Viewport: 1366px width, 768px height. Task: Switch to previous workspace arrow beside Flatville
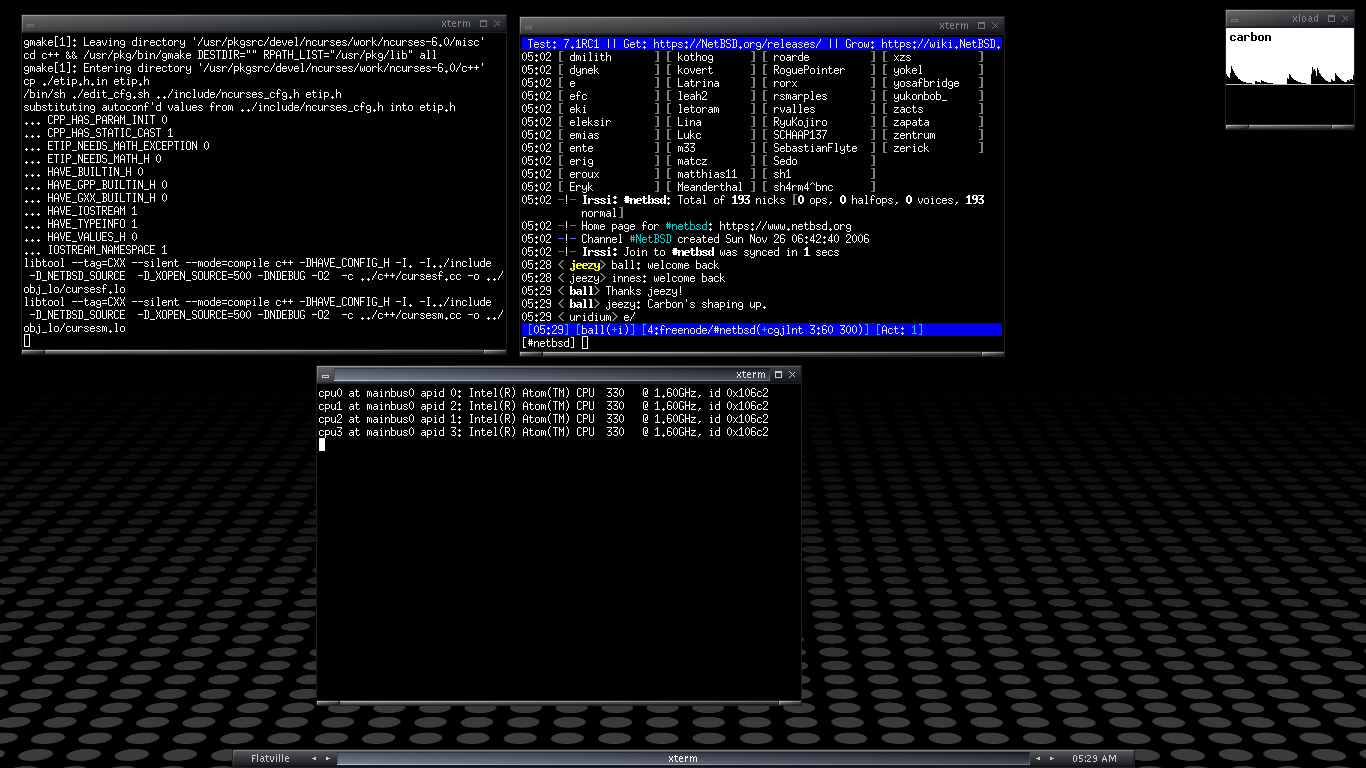(313, 758)
